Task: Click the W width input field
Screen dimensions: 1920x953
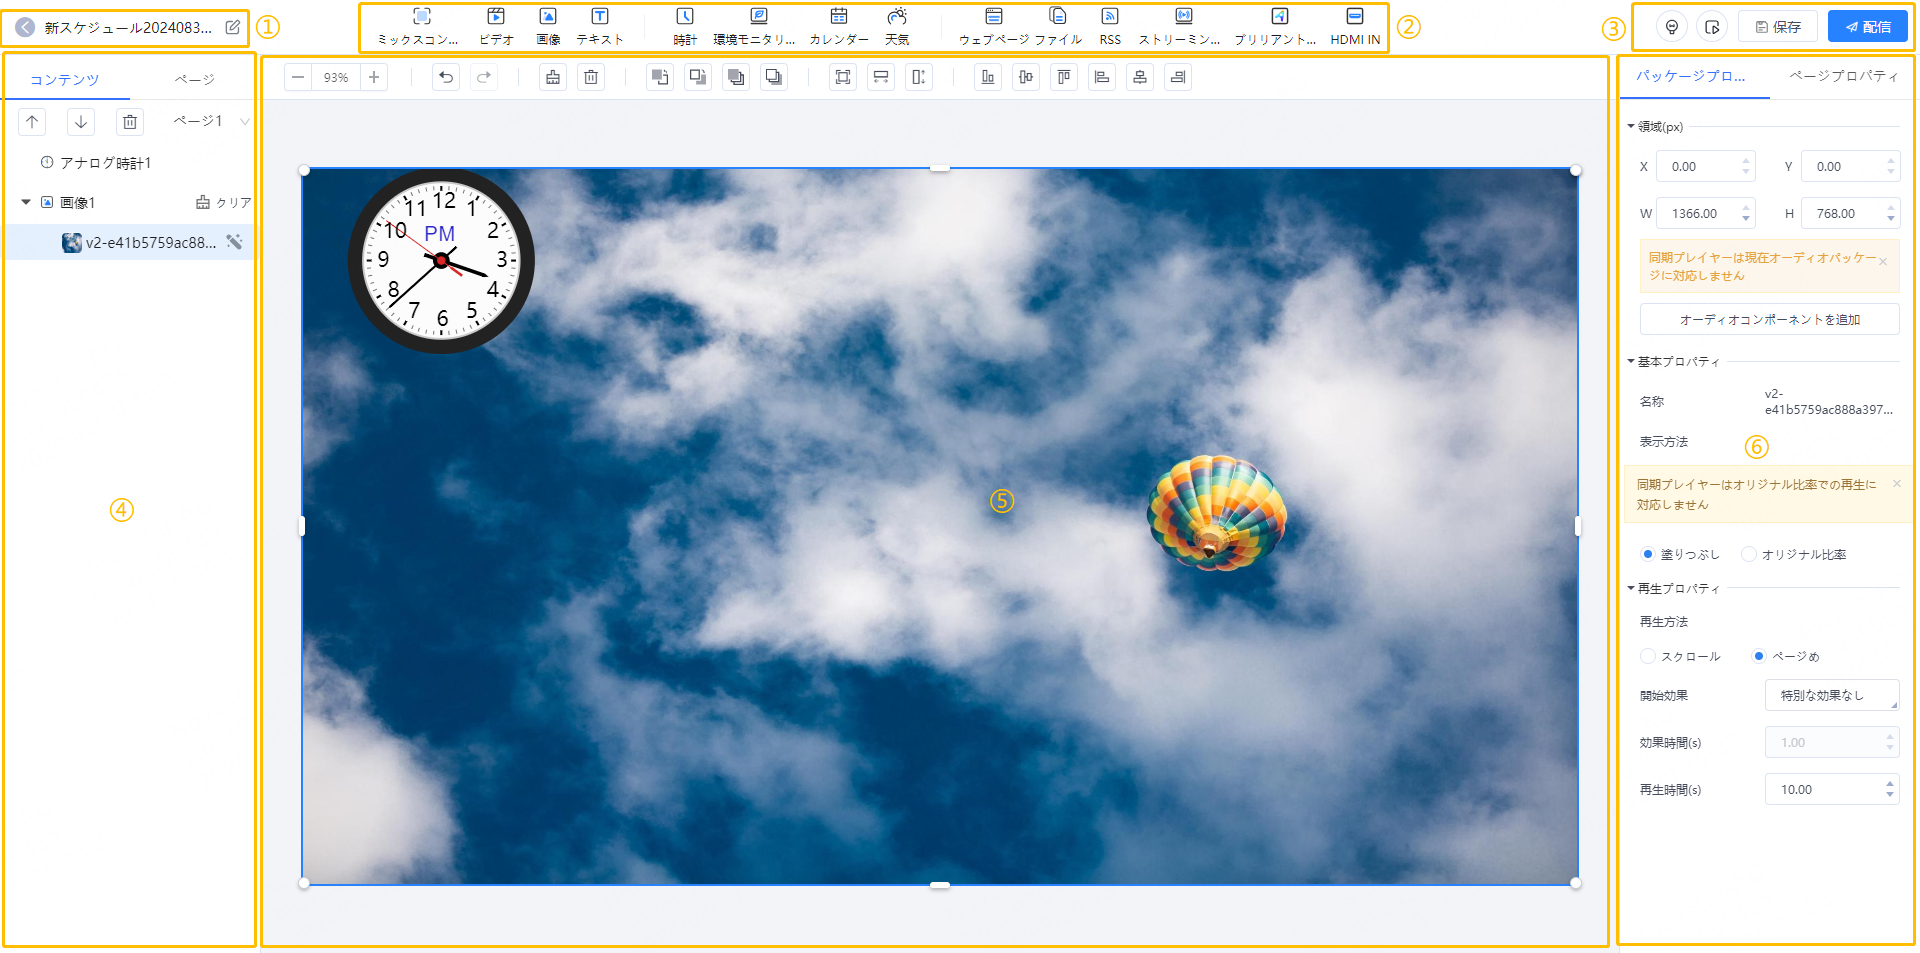Action: point(1698,214)
